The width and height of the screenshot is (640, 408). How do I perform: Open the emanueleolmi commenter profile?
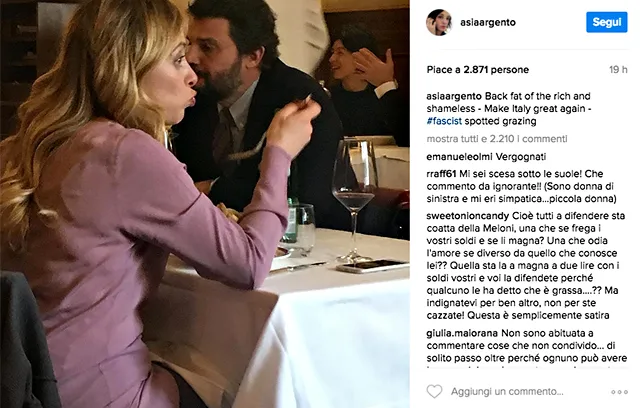point(455,157)
